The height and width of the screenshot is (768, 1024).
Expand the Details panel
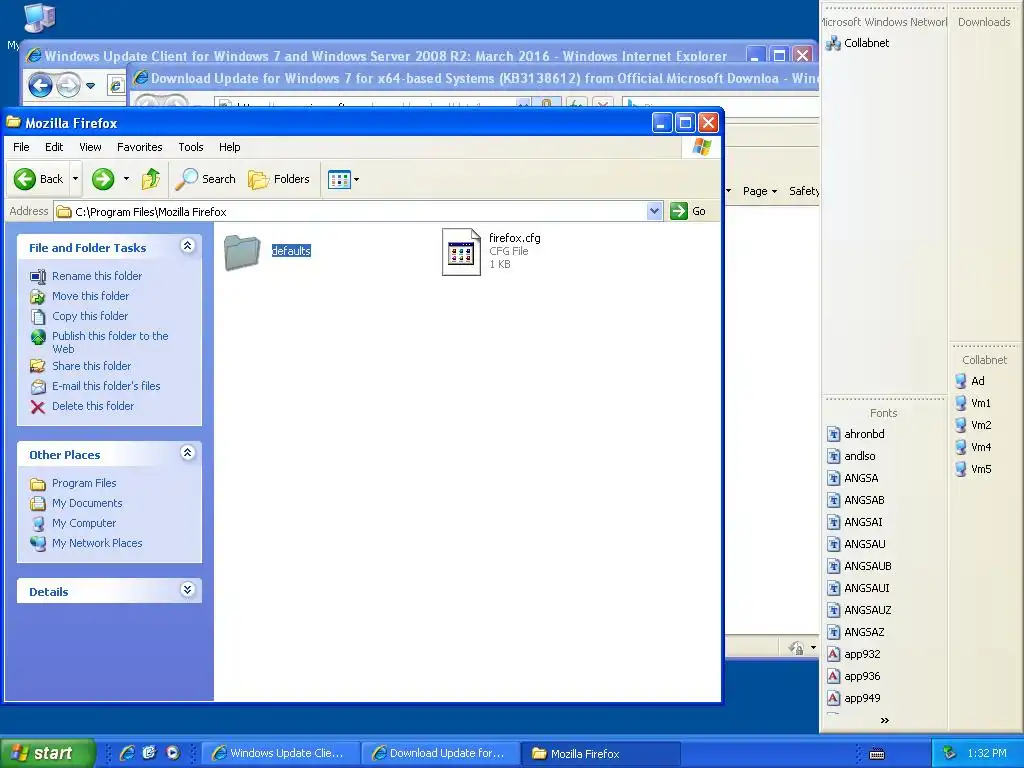(x=187, y=590)
